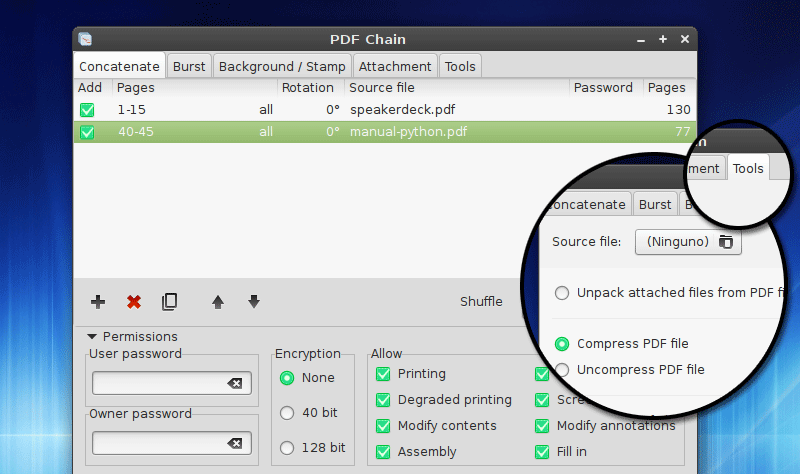Click the PDF Chain app icon in title bar

click(x=85, y=39)
